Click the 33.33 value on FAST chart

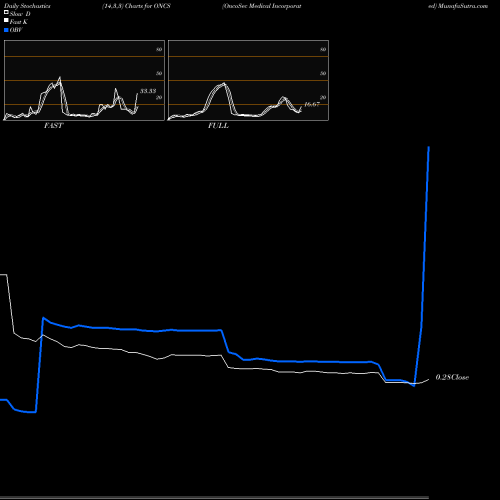[148, 91]
